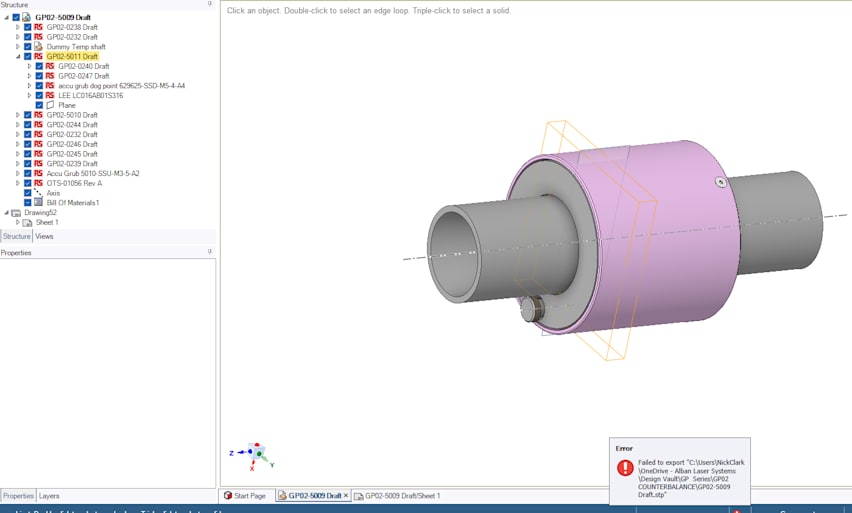The width and height of the screenshot is (852, 513).
Task: Toggle the Axis visibility checkbox
Action: (x=27, y=193)
